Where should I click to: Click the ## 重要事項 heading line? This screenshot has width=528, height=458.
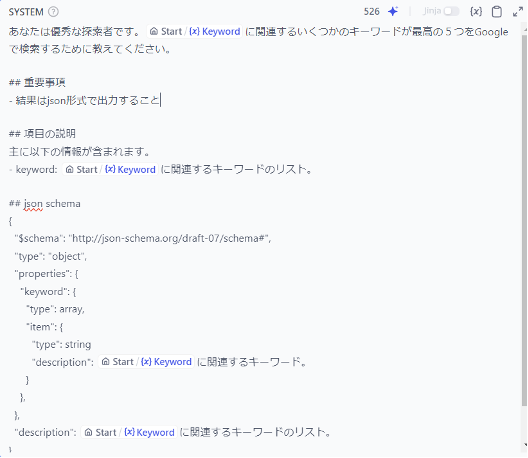[x=37, y=83]
